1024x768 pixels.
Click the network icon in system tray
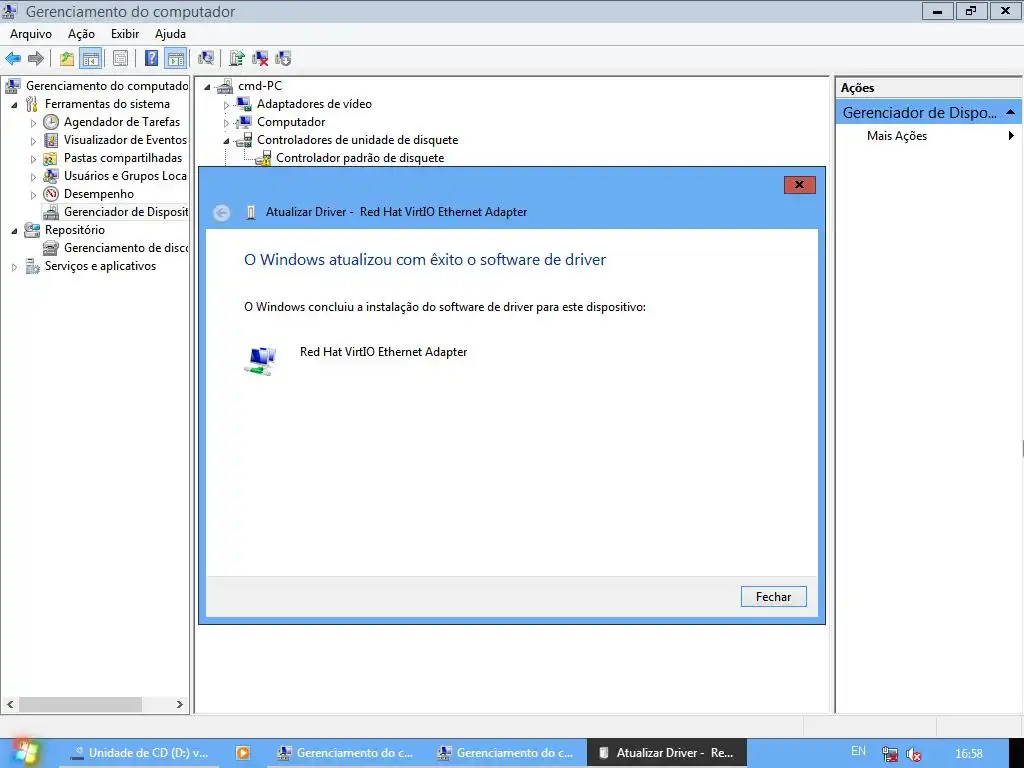(889, 754)
